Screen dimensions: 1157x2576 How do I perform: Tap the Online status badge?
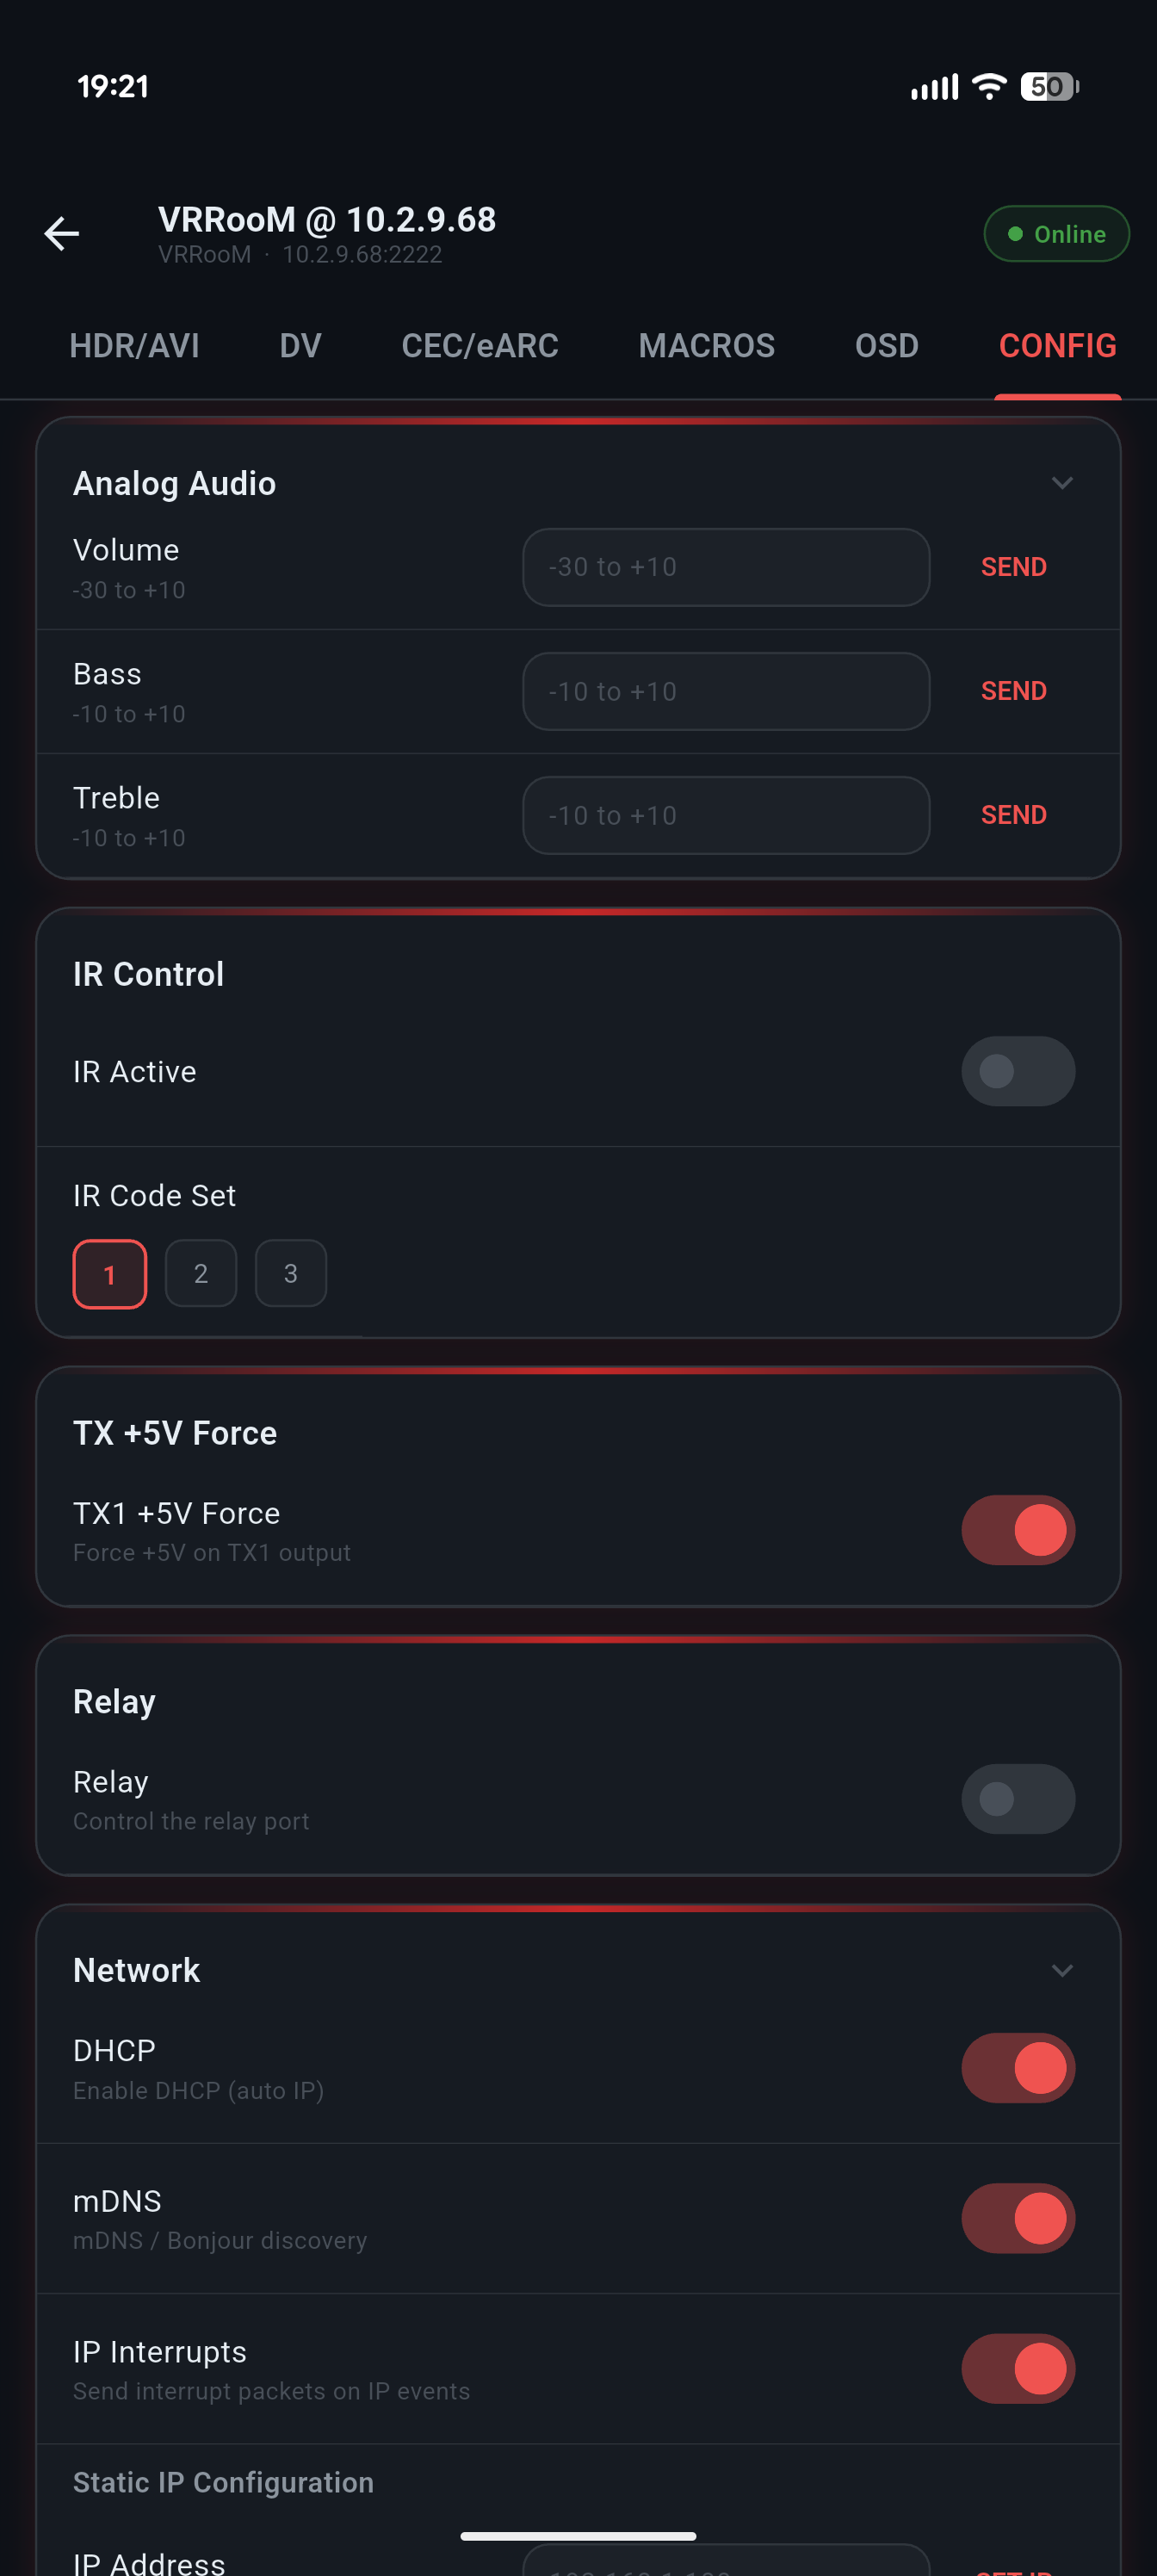pos(1056,234)
